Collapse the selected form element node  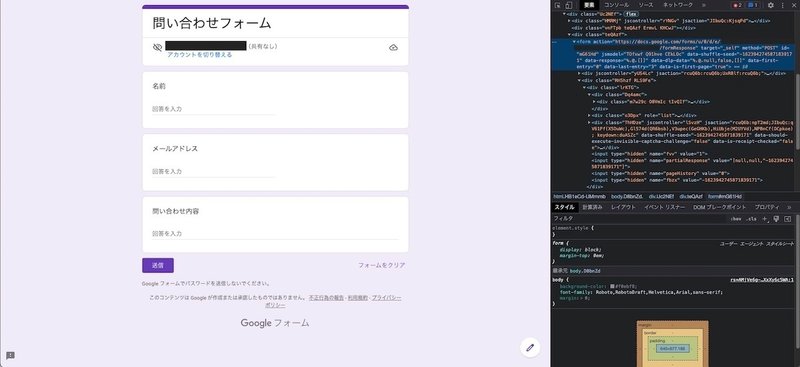574,42
